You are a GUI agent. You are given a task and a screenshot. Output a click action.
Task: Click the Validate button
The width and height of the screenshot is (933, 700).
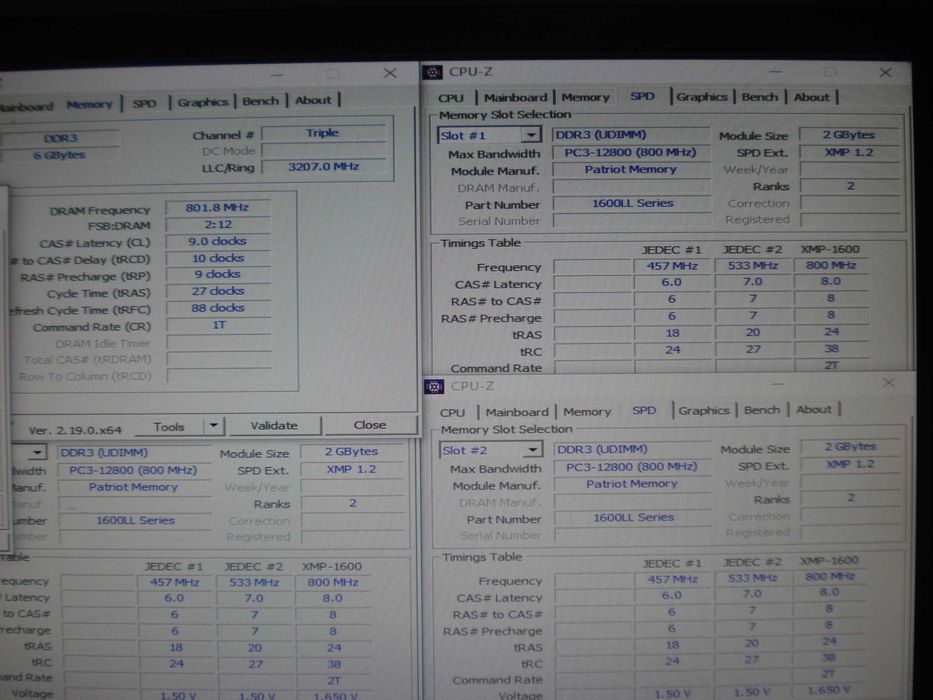click(274, 426)
